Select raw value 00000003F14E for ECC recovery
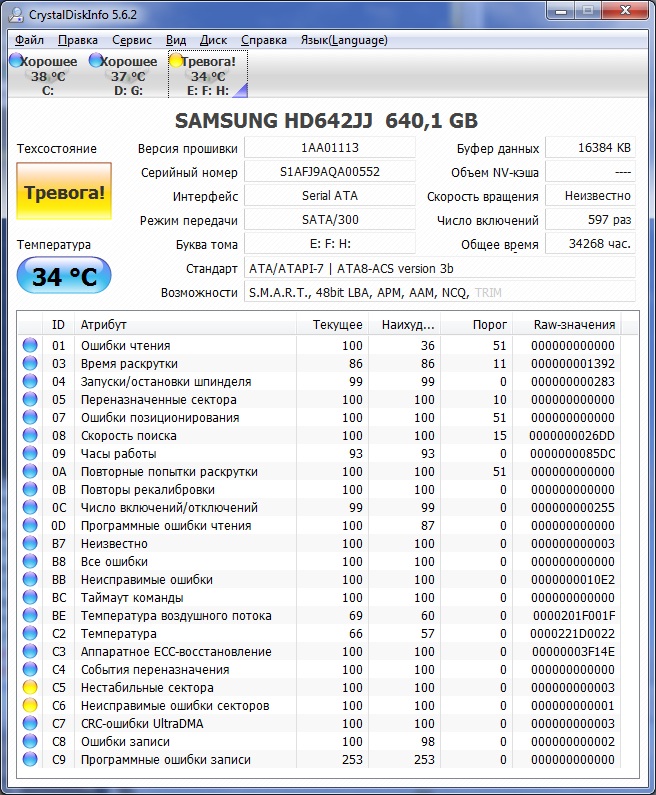This screenshot has width=656, height=795. [x=573, y=652]
